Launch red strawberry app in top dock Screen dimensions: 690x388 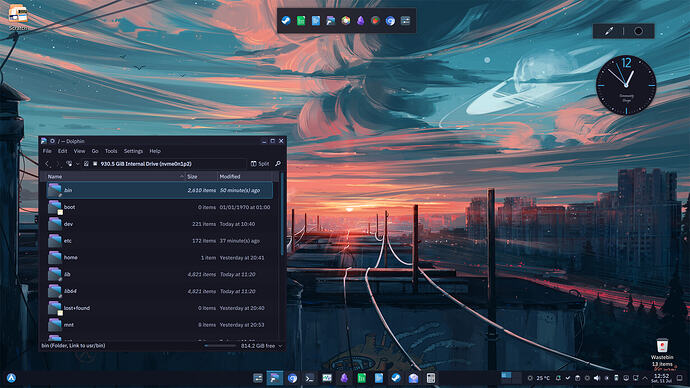click(375, 21)
